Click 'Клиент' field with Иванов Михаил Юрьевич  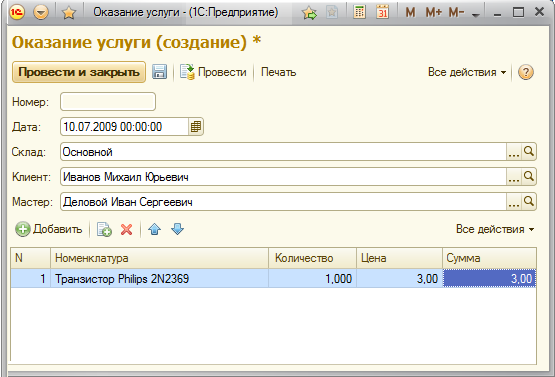pyautogui.click(x=283, y=177)
